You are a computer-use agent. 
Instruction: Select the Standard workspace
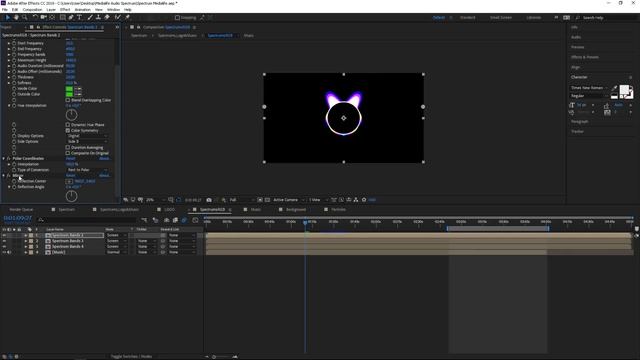[468, 18]
